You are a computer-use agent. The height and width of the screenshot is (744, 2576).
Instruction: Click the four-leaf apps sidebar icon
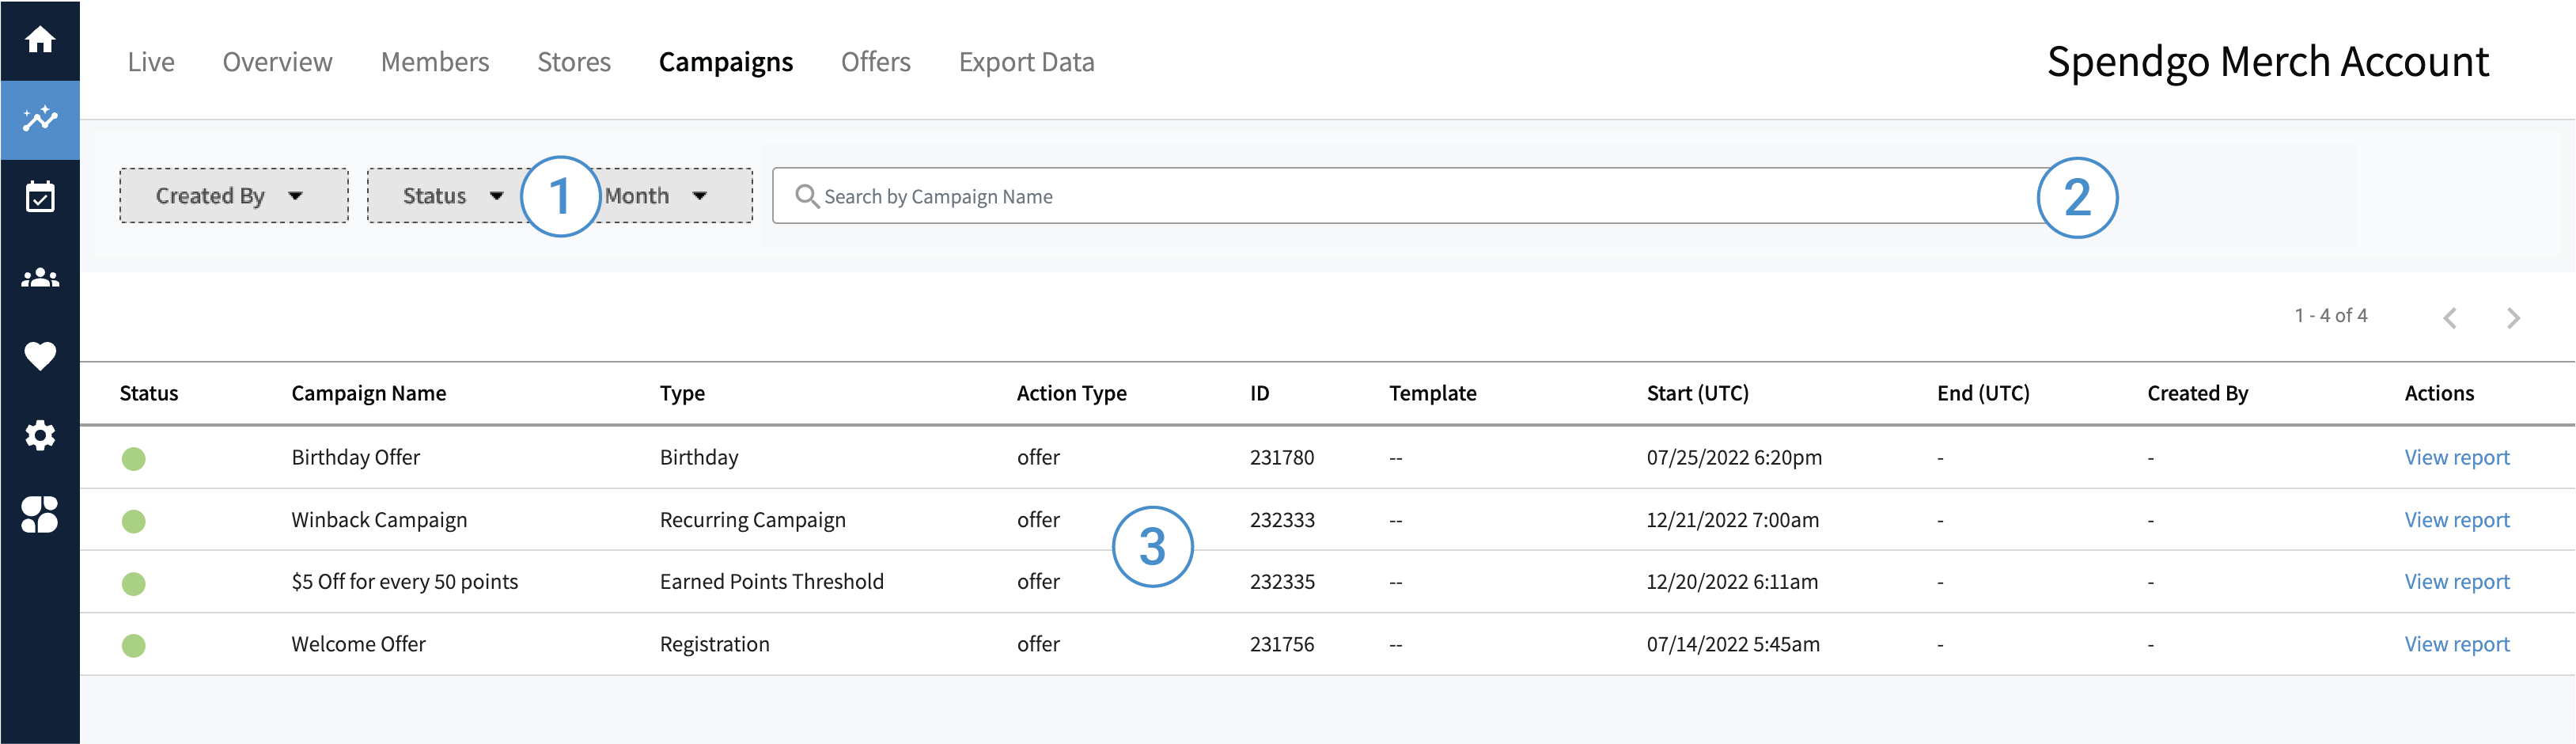40,514
